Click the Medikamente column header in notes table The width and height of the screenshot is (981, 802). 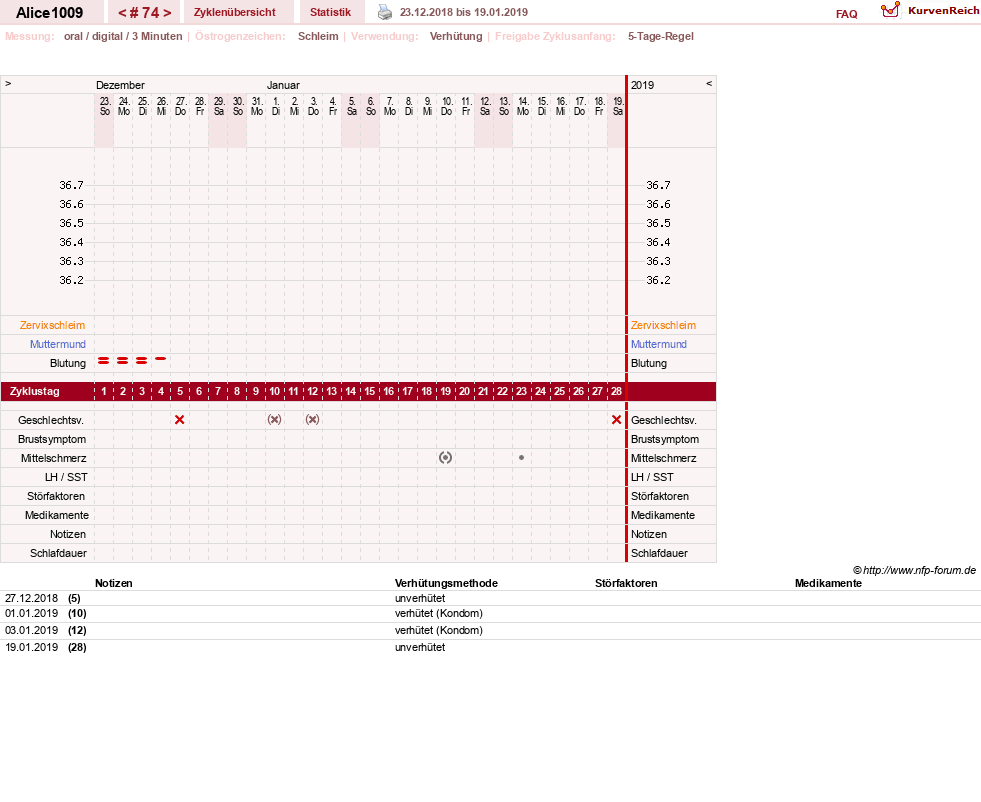[828, 583]
